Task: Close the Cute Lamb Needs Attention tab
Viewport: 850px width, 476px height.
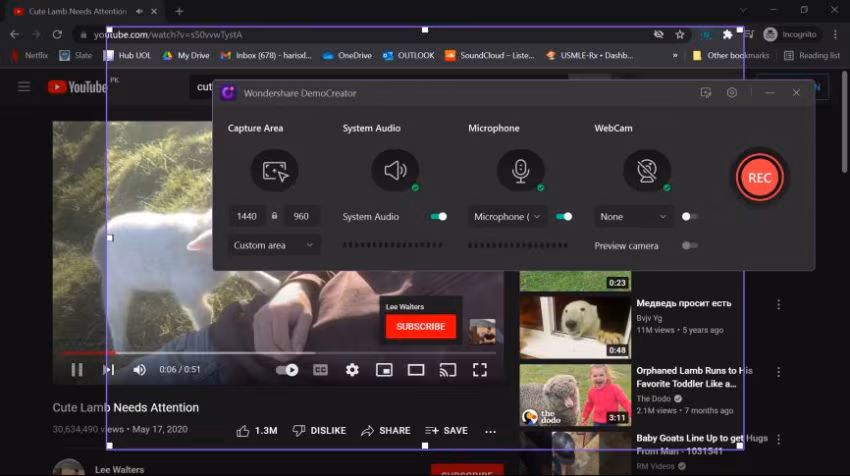Action: pos(154,11)
